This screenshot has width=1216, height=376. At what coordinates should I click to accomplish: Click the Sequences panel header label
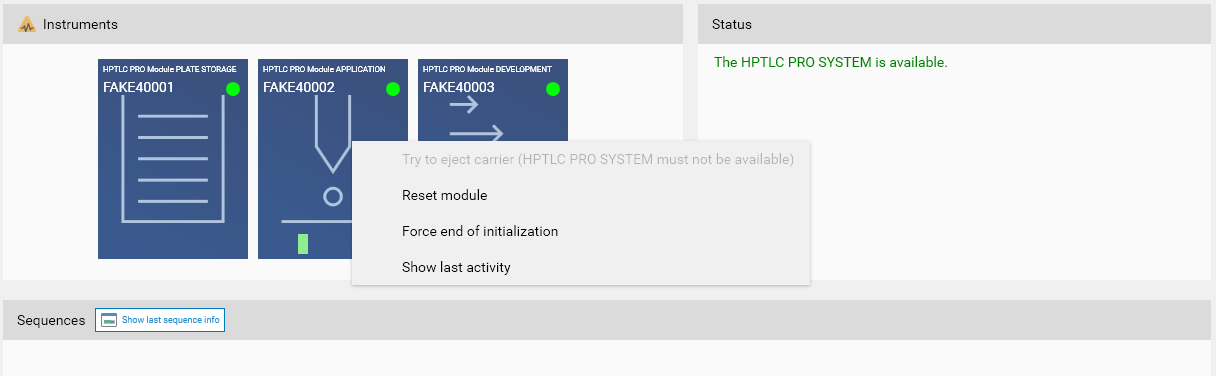[x=51, y=320]
